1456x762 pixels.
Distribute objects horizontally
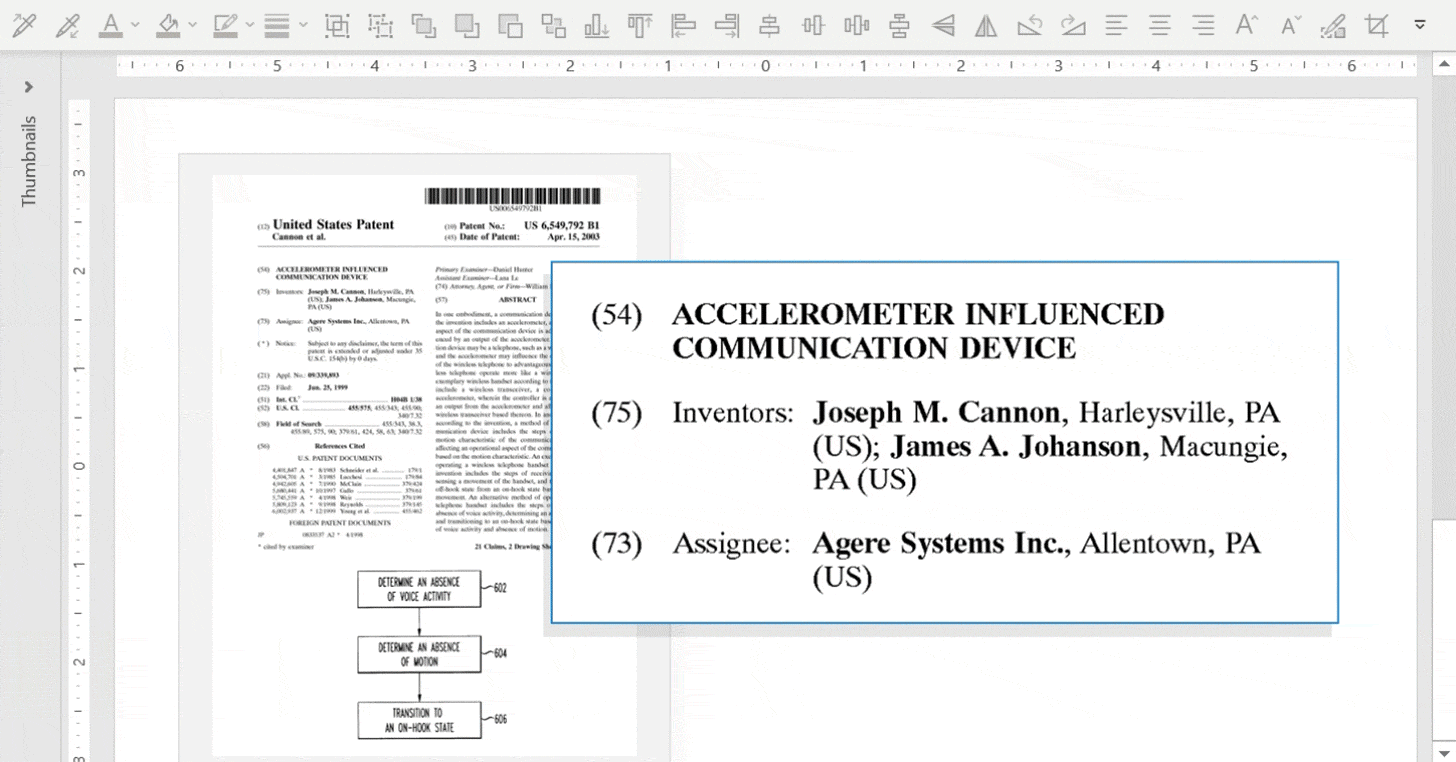click(856, 25)
